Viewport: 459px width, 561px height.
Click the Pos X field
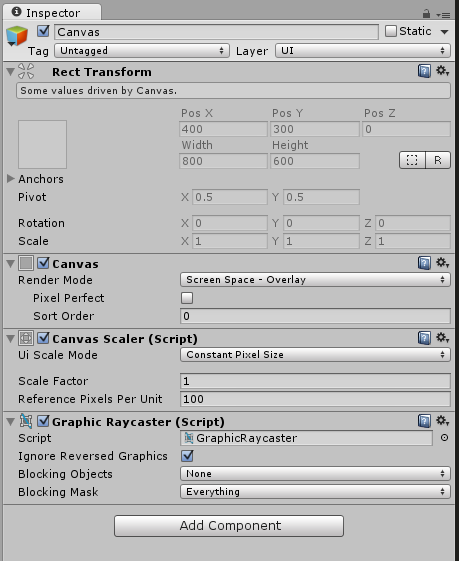click(223, 129)
